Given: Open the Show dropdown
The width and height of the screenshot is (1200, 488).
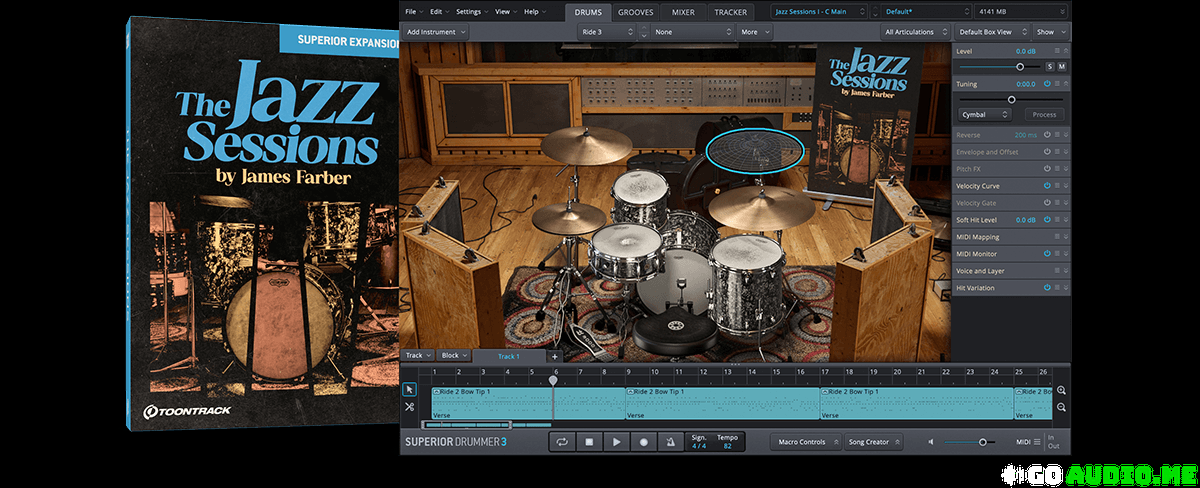Looking at the screenshot, I should 1050,32.
